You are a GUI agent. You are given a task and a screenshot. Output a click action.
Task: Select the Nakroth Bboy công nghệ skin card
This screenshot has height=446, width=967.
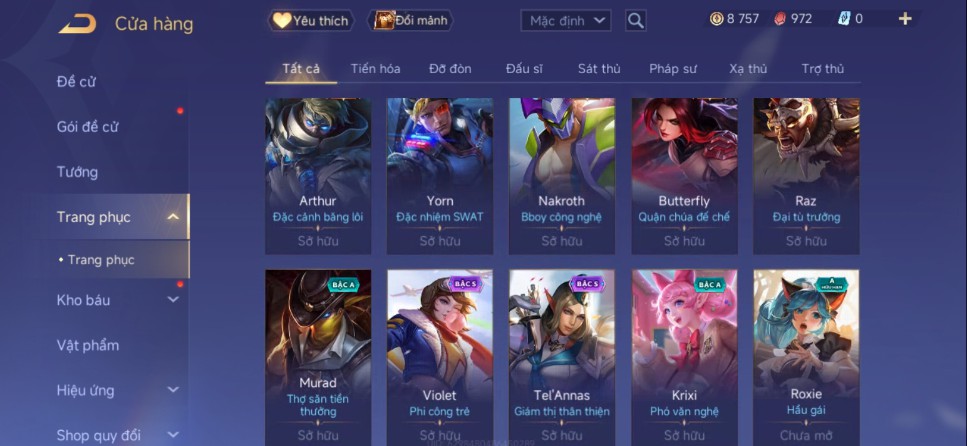pyautogui.click(x=561, y=176)
